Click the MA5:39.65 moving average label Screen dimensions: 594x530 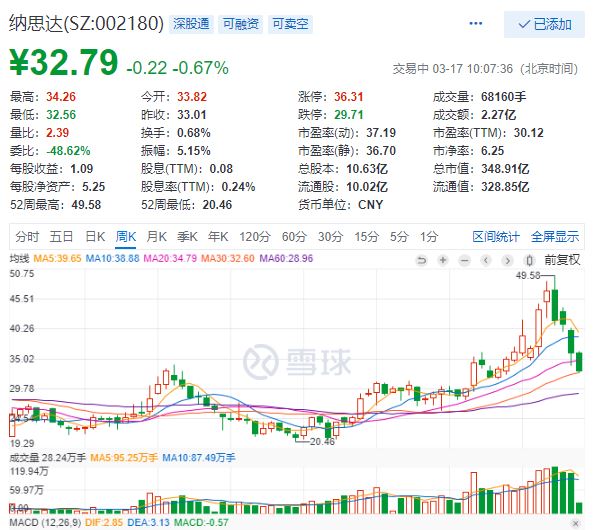[57, 258]
